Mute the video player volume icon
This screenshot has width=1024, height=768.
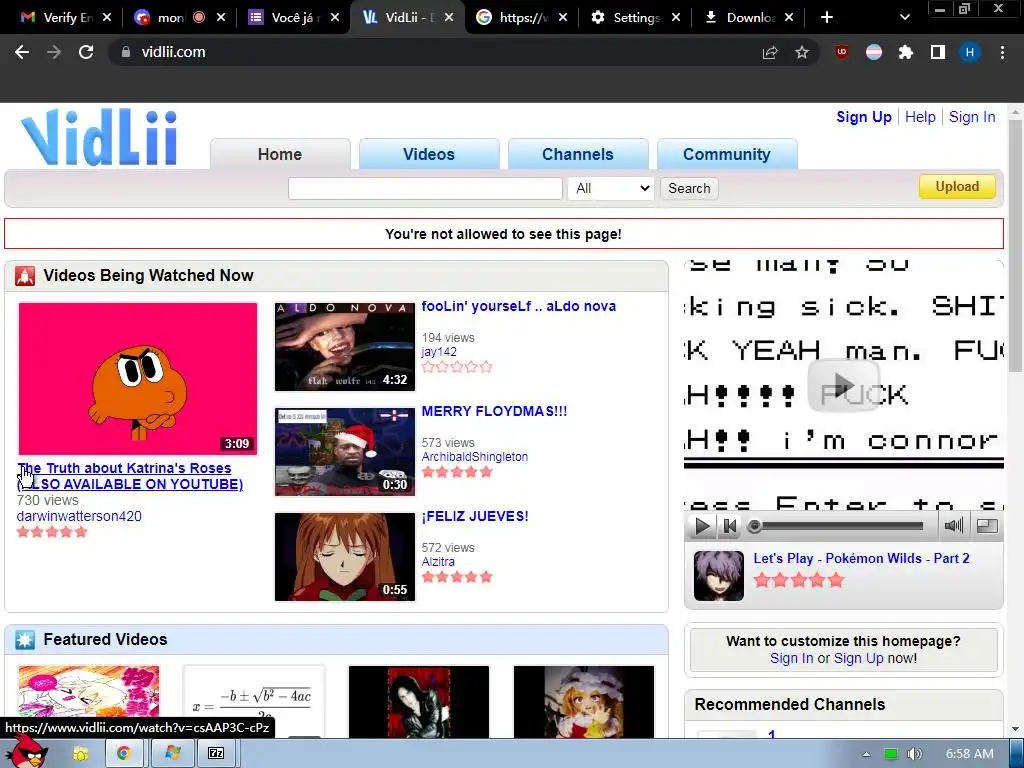[x=953, y=526]
